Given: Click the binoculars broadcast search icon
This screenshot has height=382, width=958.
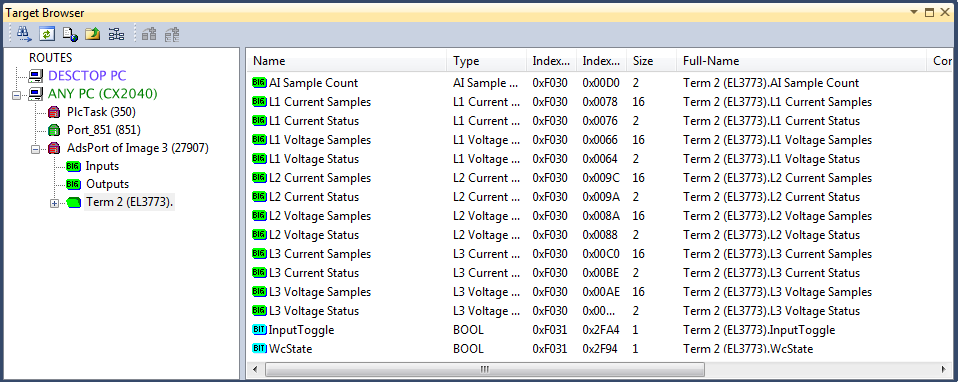Looking at the screenshot, I should (24, 34).
